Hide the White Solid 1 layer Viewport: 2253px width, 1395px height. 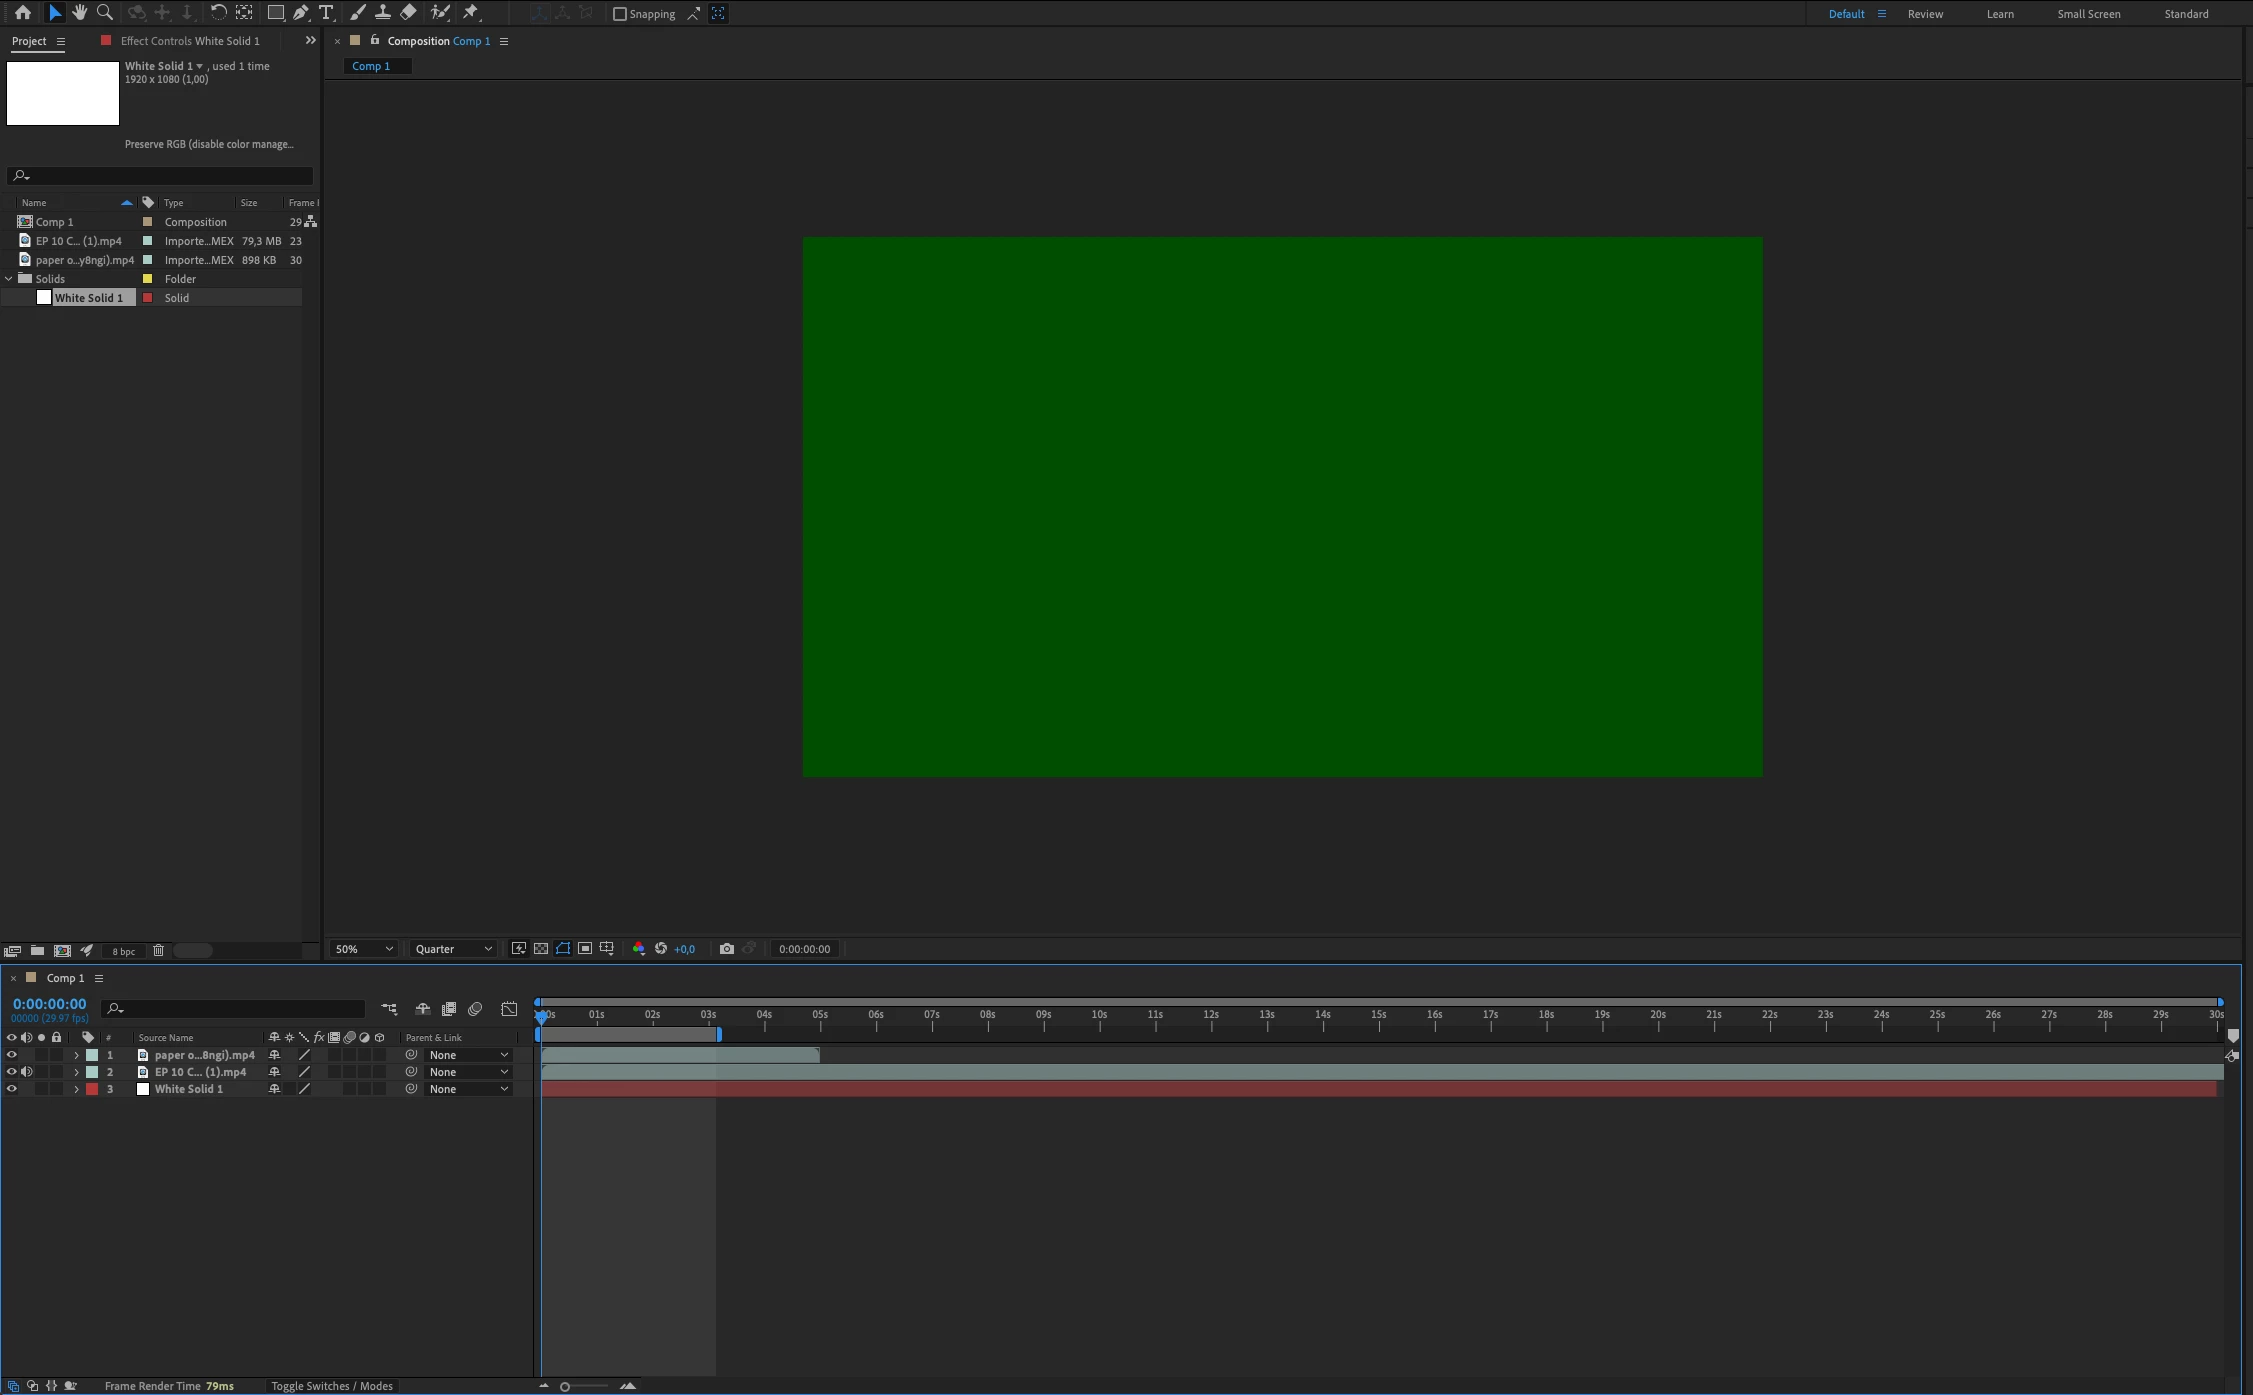click(x=12, y=1089)
